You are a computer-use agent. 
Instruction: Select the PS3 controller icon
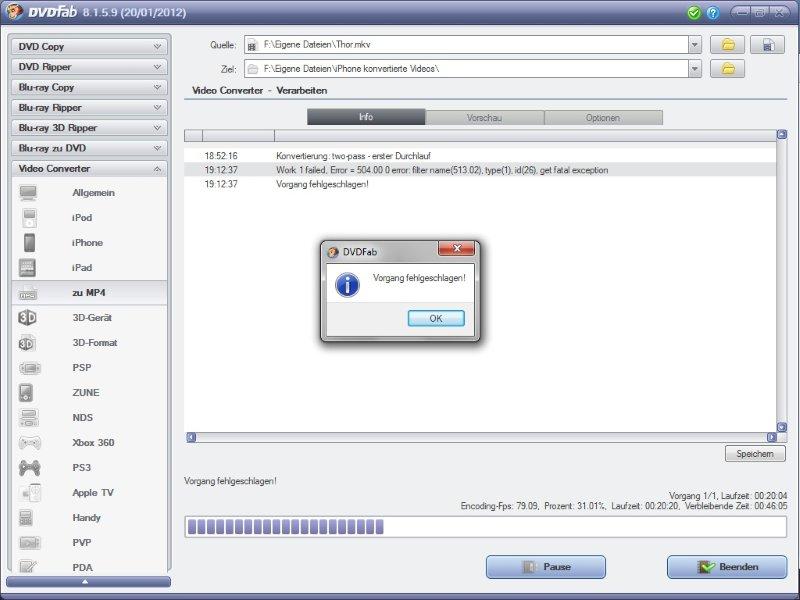(29, 468)
